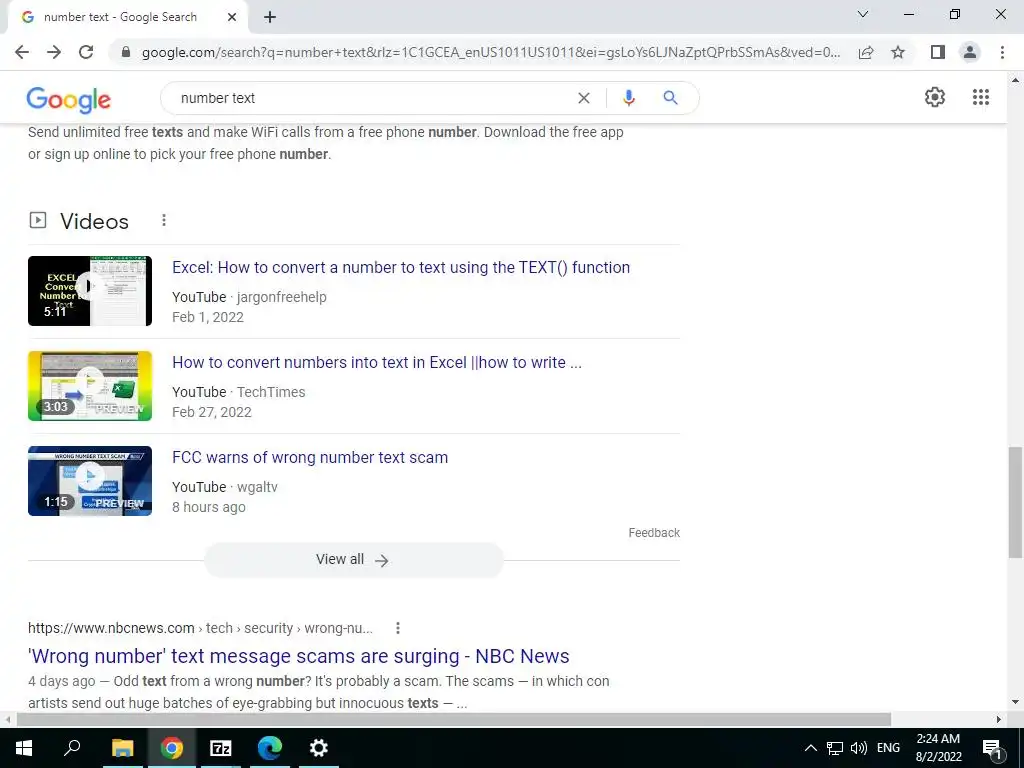Viewport: 1024px width, 768px height.
Task: Open the notification center
Action: (991, 749)
